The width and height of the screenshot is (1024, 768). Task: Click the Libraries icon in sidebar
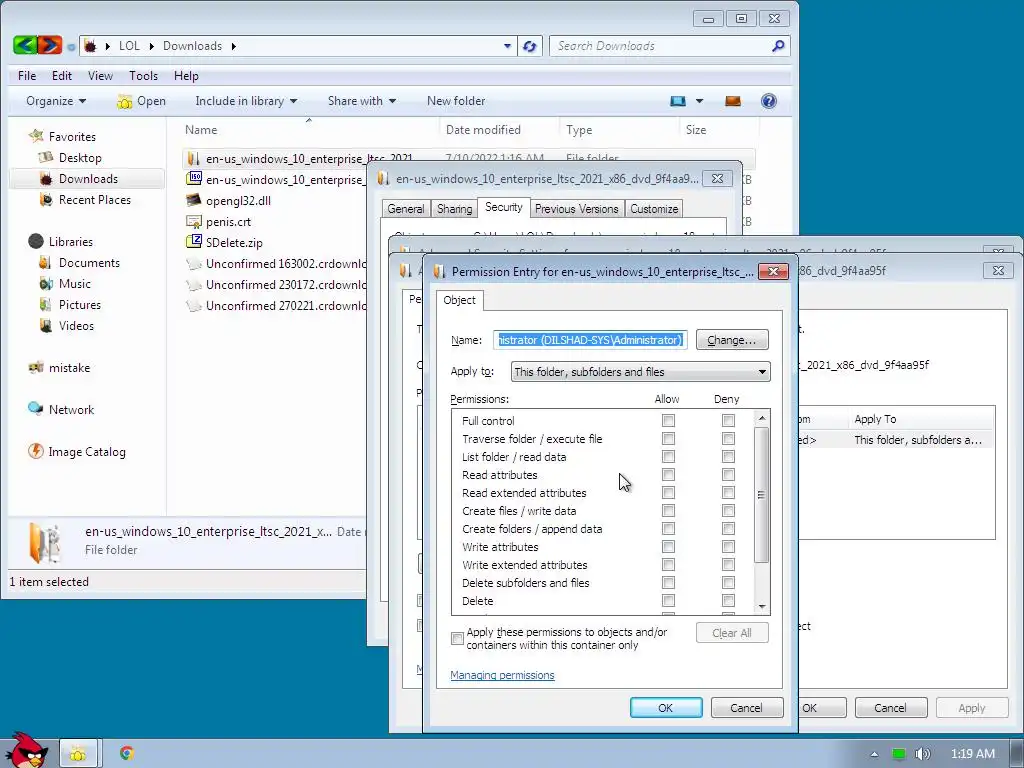click(x=36, y=241)
